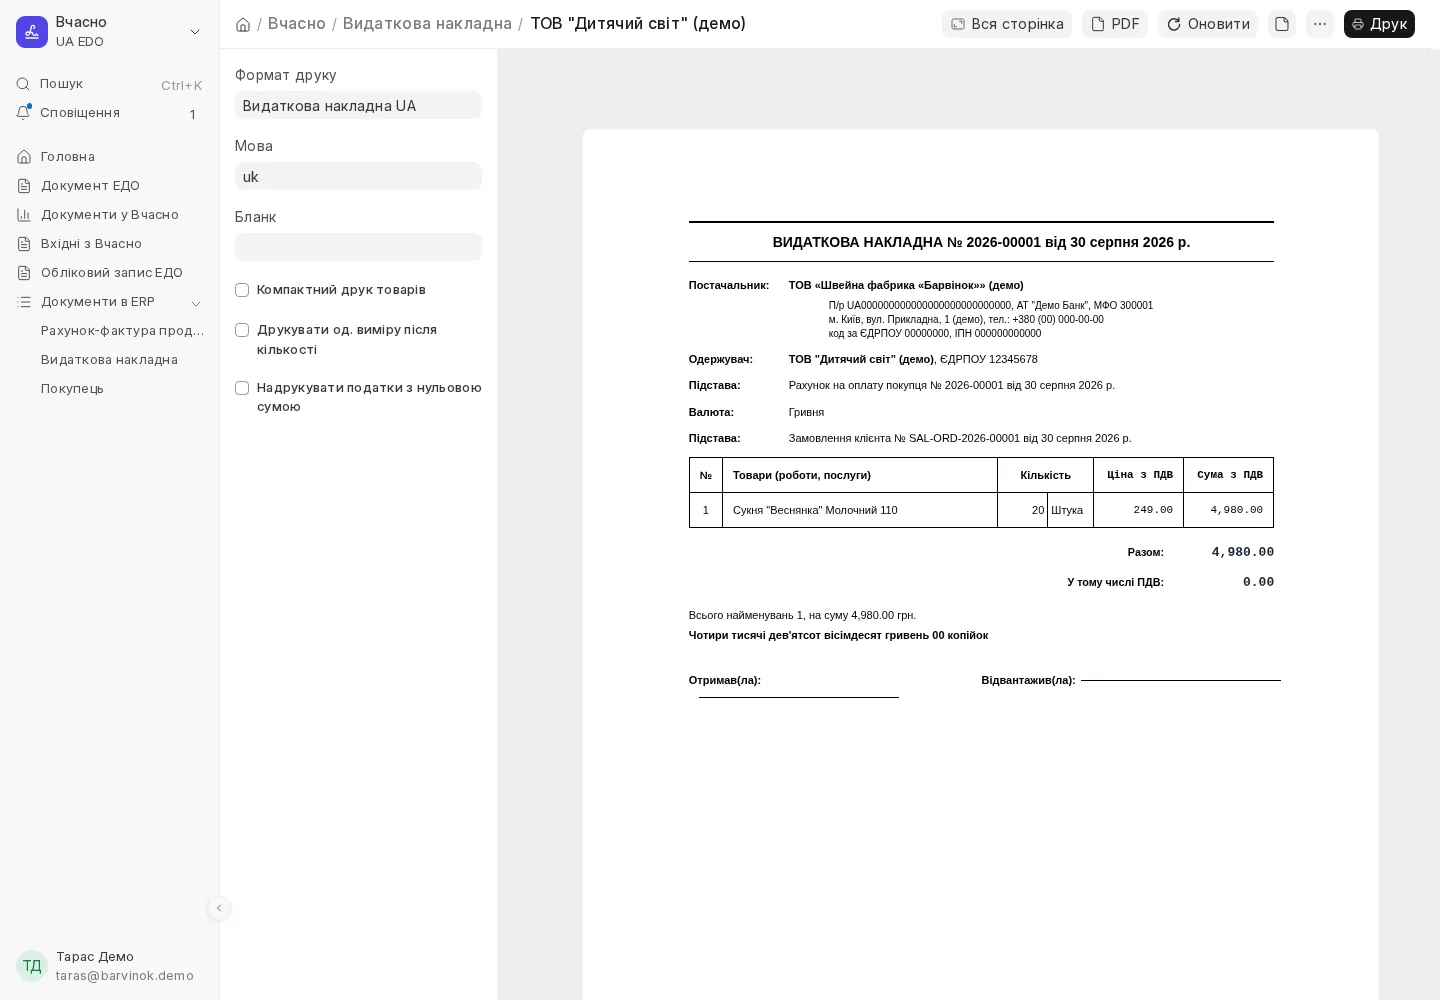Open the Формат друку dropdown field
1440x1000 pixels.
[358, 105]
